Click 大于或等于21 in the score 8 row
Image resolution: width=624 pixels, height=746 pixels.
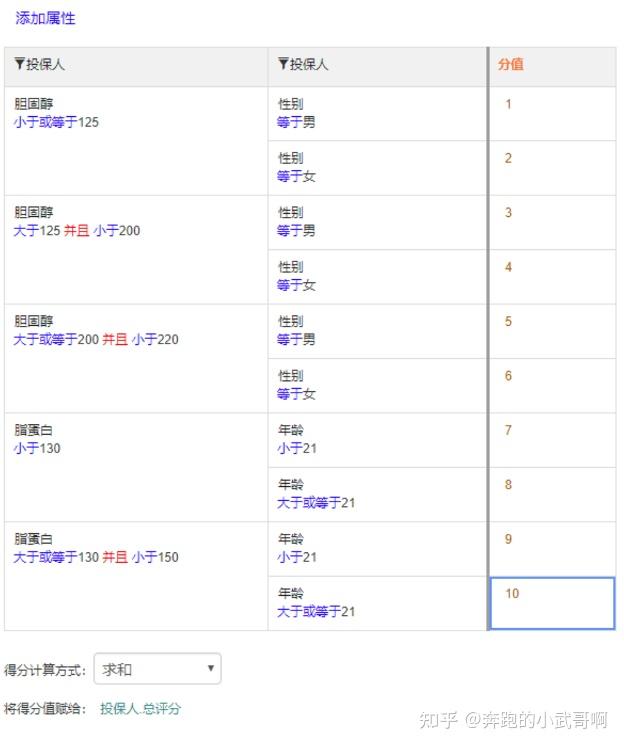click(x=316, y=503)
